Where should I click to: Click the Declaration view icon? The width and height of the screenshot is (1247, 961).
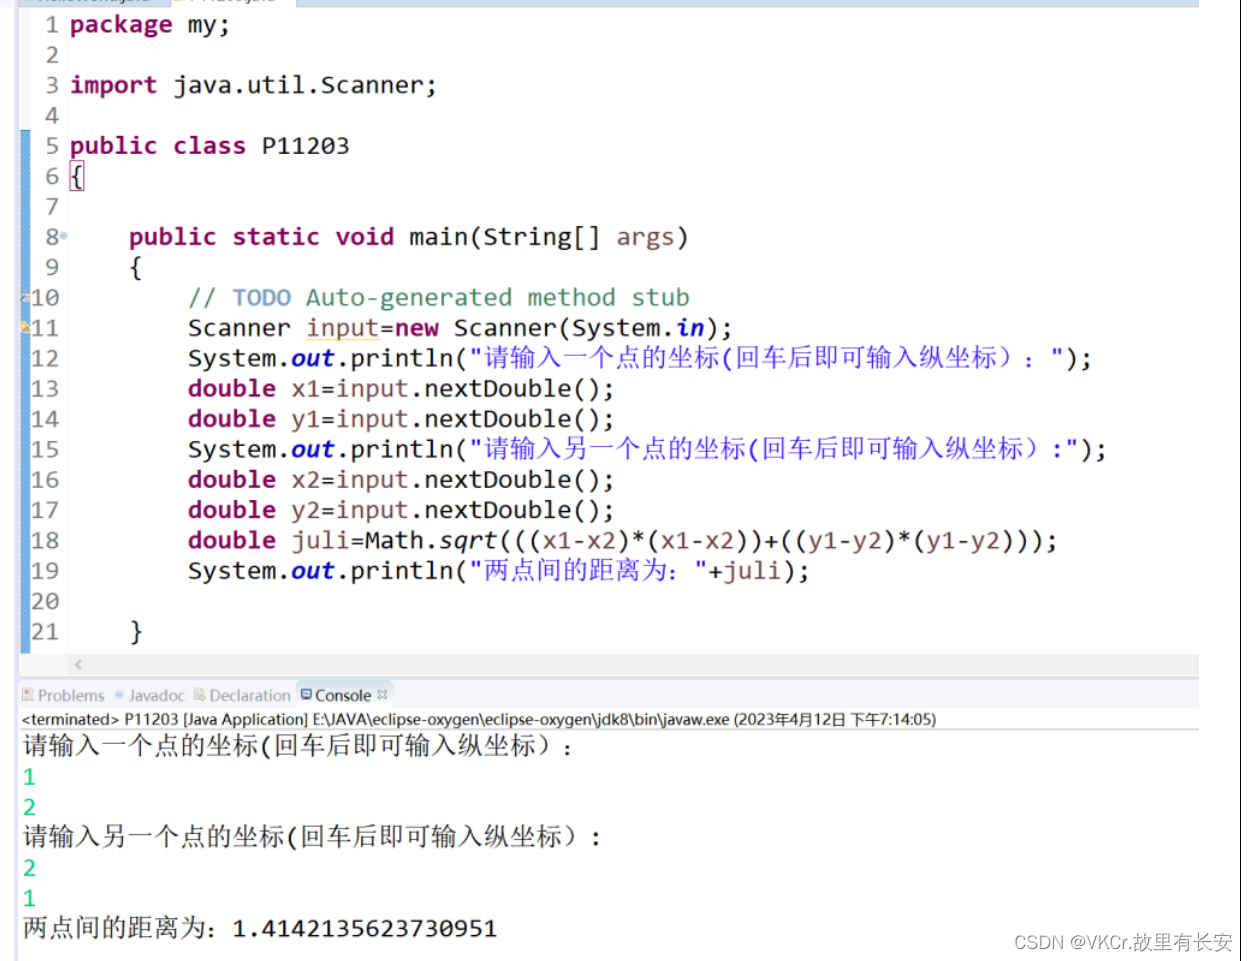(200, 695)
